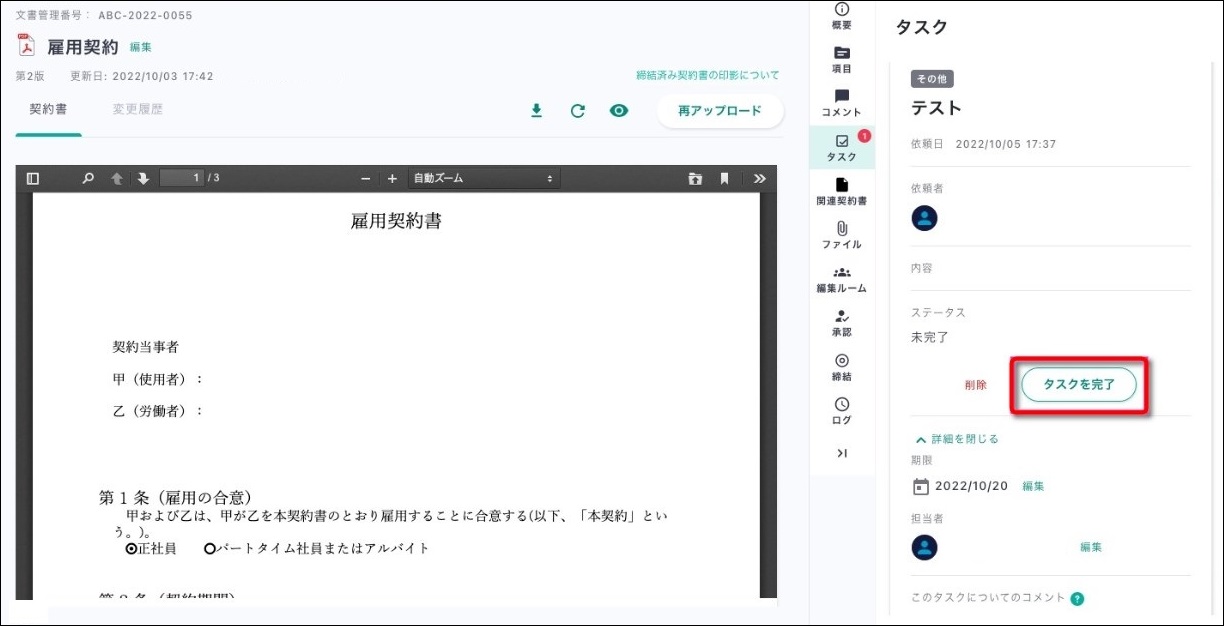
Task: Open the コメント sidebar panel
Action: point(841,103)
